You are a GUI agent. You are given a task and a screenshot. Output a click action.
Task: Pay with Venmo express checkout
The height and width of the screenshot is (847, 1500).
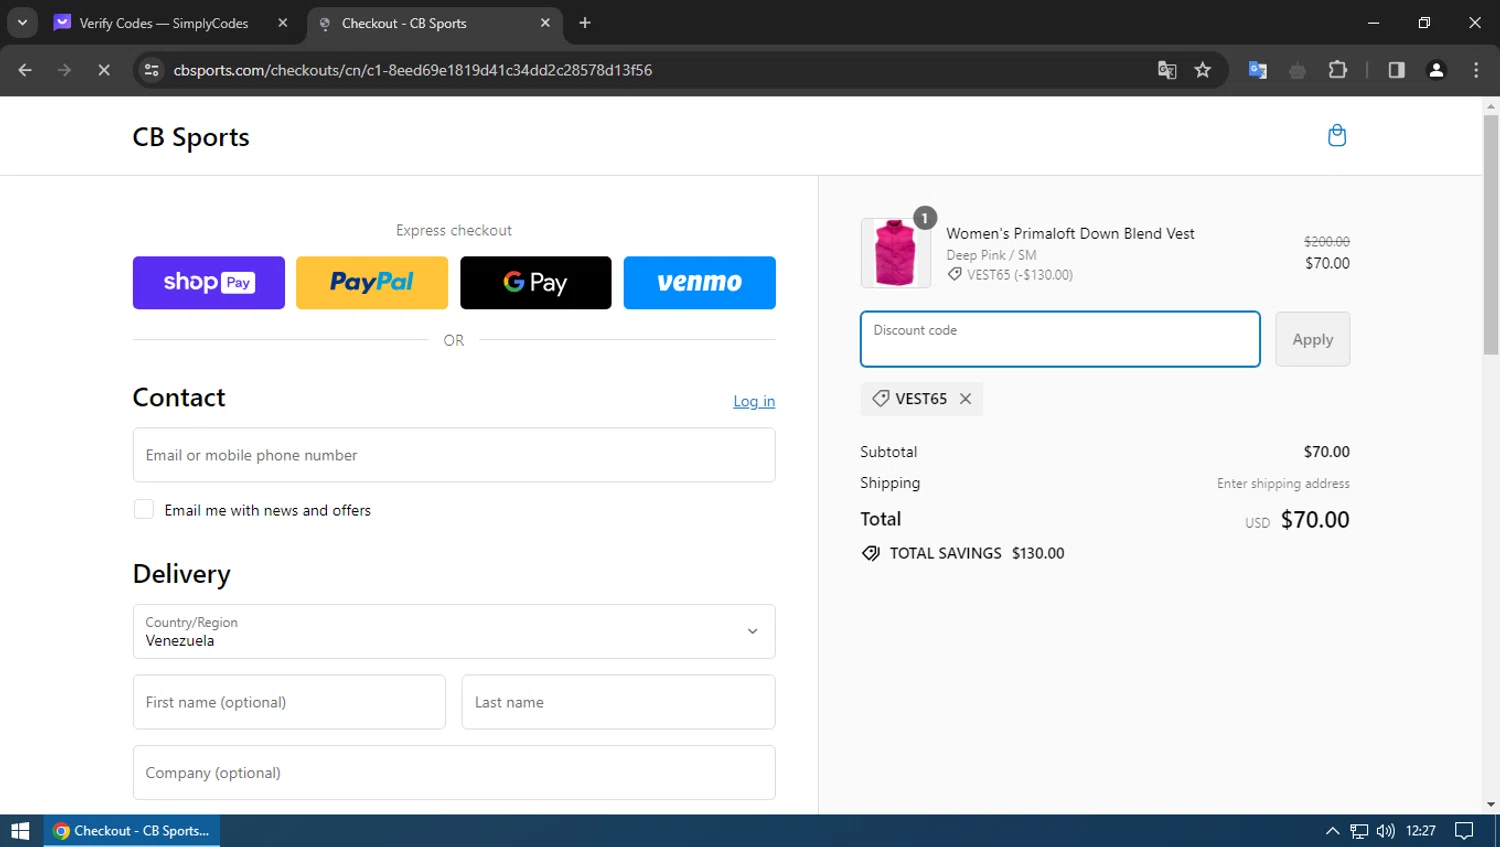700,282
